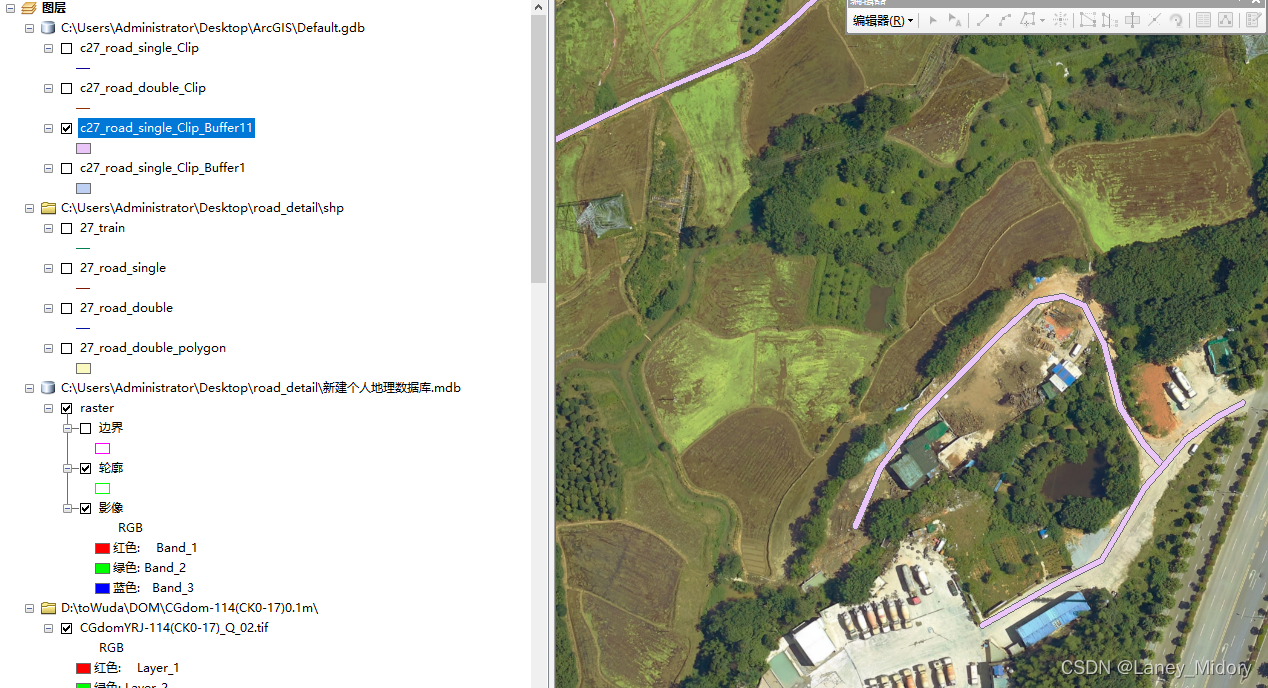The height and width of the screenshot is (688, 1268).
Task: Click the road_detail shp folder icon
Action: [48, 208]
